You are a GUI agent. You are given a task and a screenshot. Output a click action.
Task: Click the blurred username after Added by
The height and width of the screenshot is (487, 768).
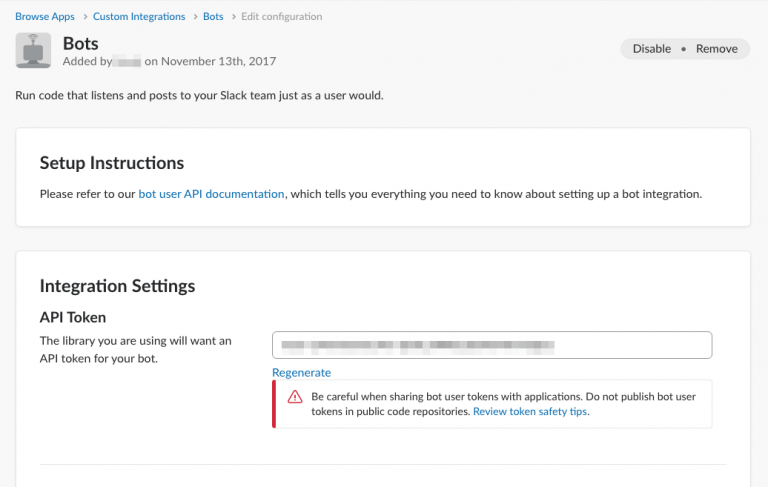(126, 61)
